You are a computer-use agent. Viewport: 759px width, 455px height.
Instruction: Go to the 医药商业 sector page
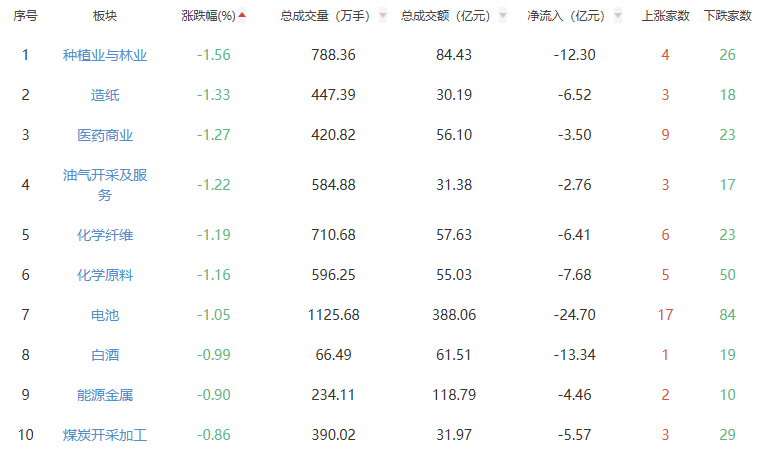[x=105, y=135]
